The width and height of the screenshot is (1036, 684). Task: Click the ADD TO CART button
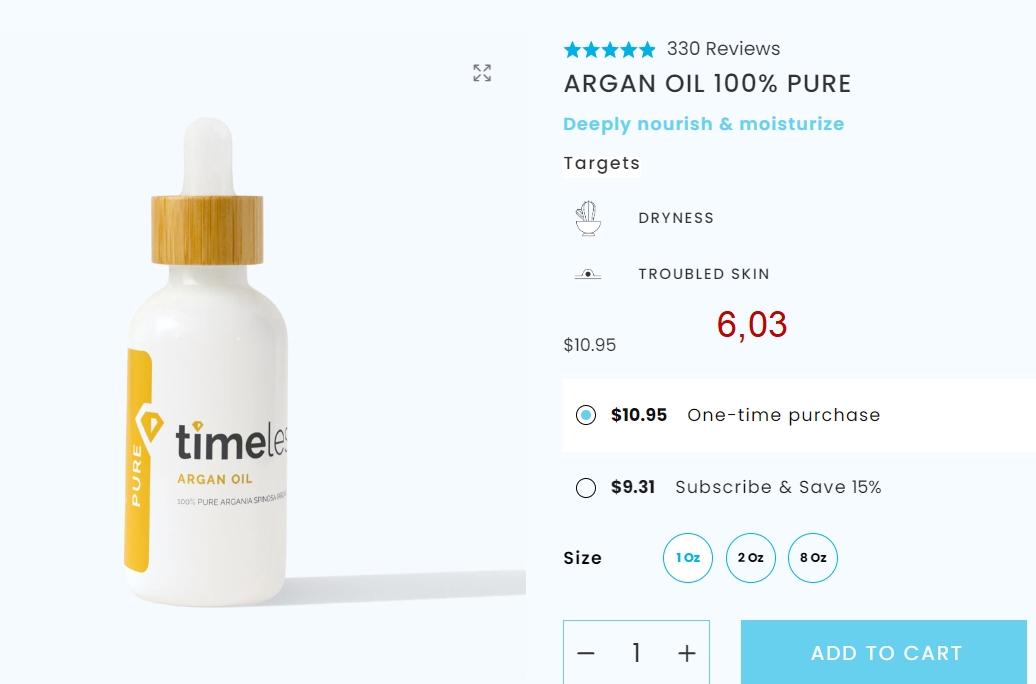pos(884,652)
